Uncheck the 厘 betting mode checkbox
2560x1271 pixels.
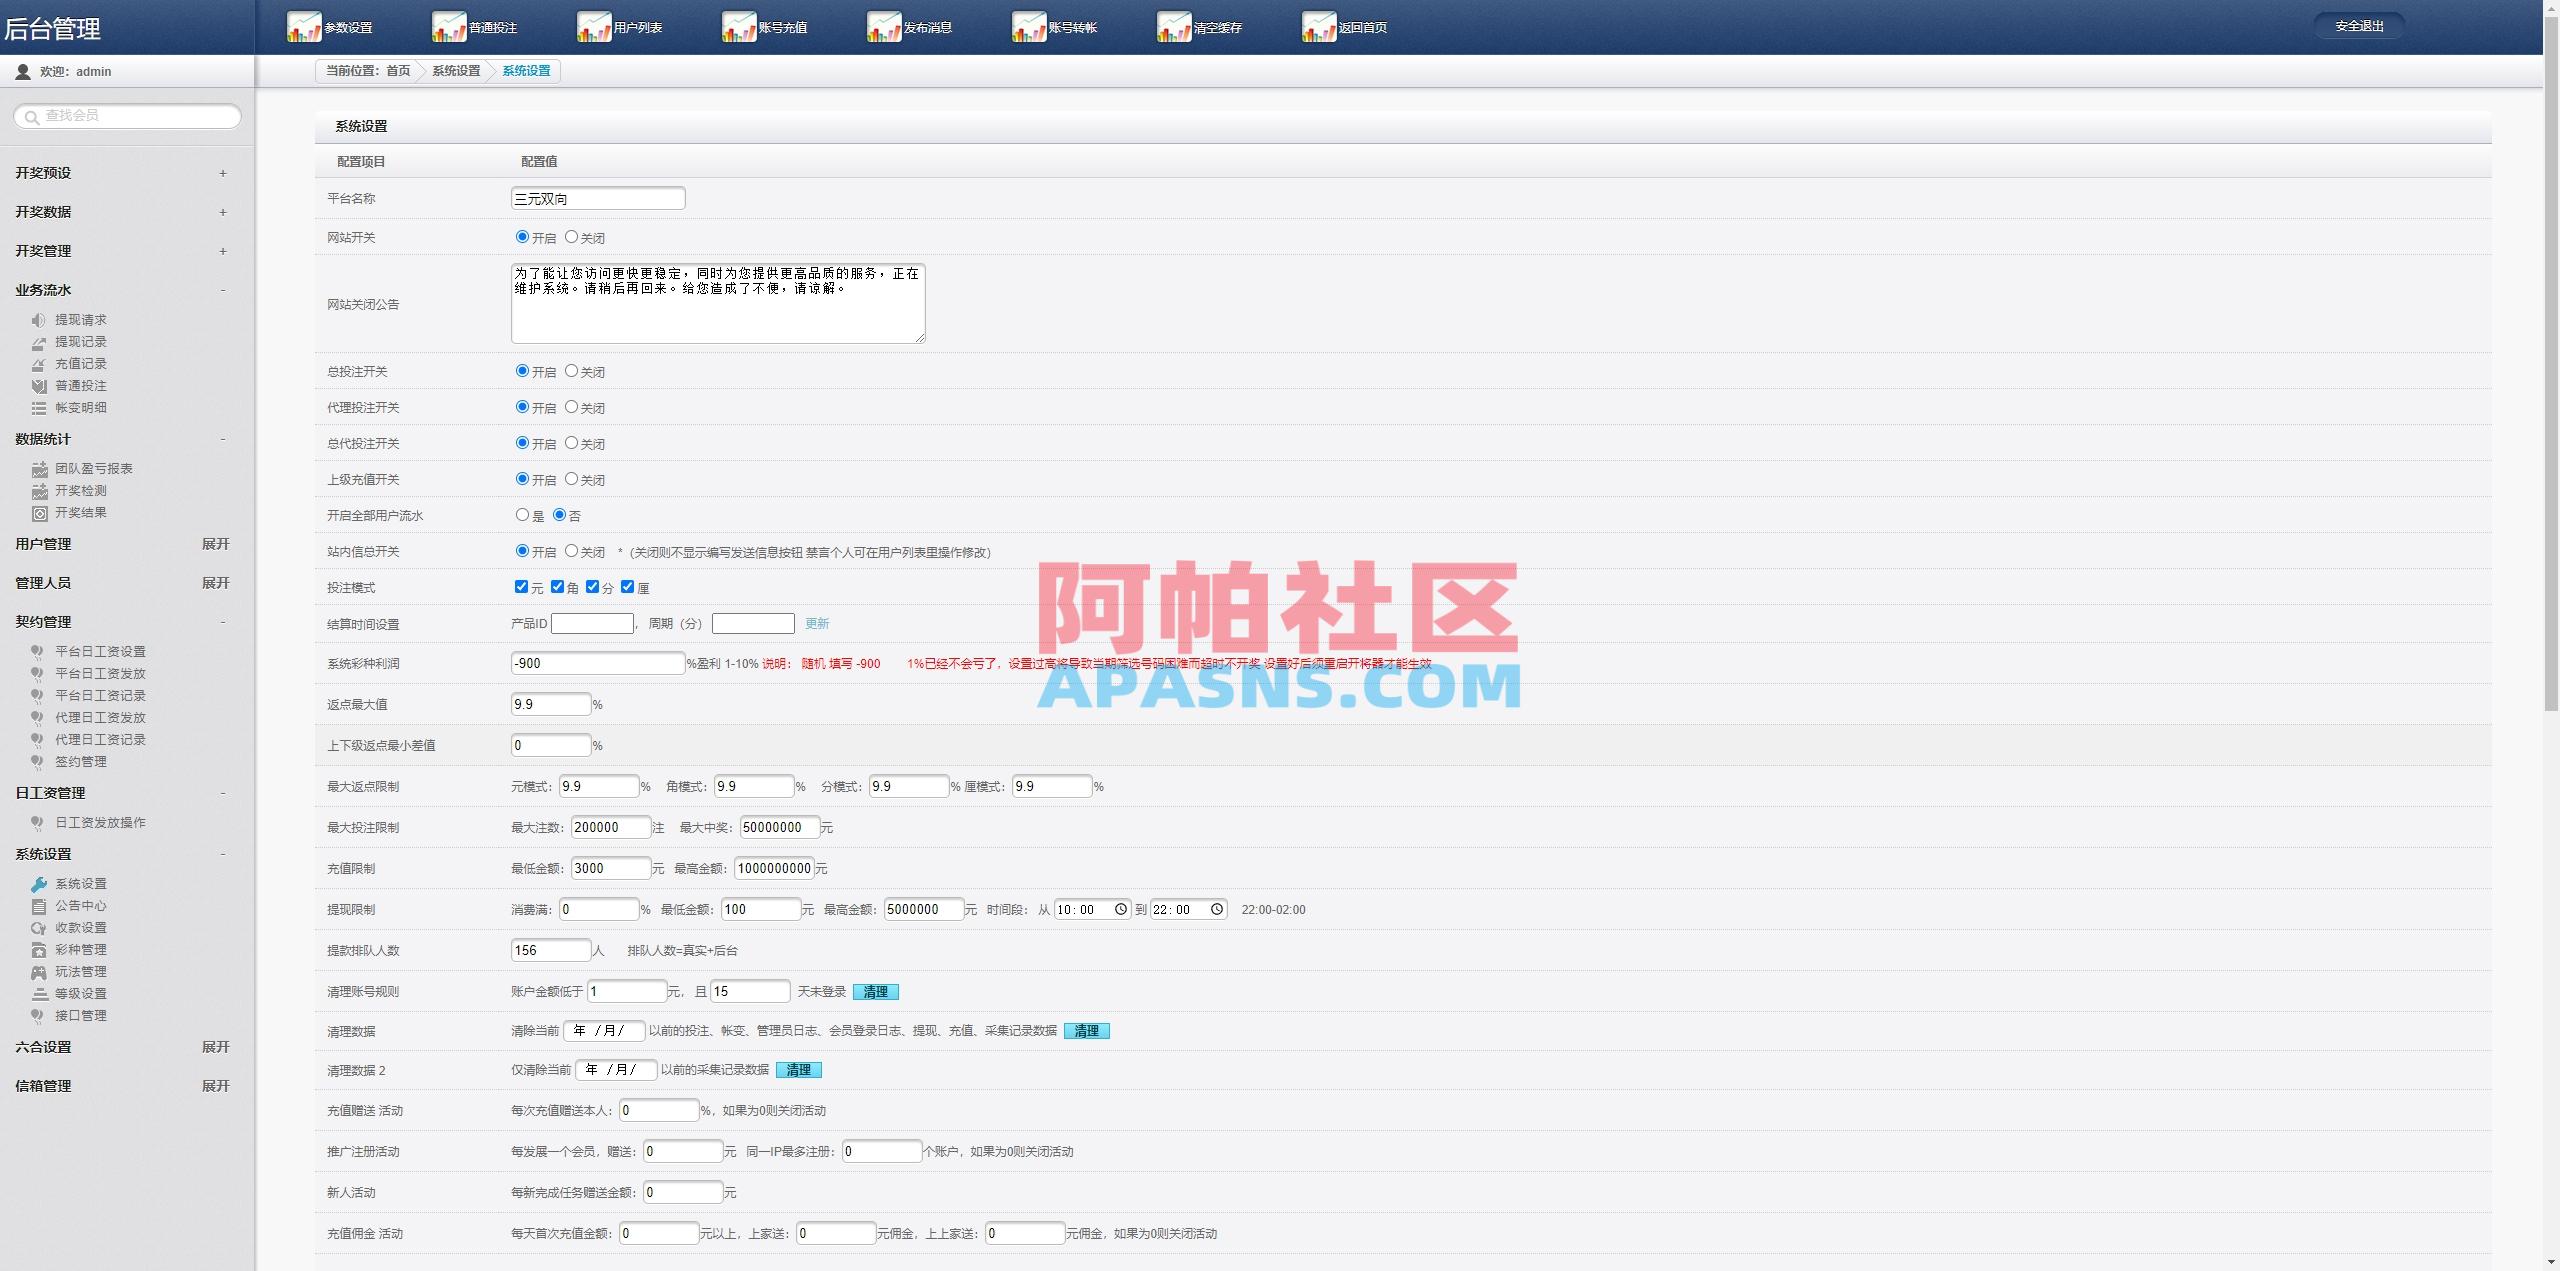point(628,587)
